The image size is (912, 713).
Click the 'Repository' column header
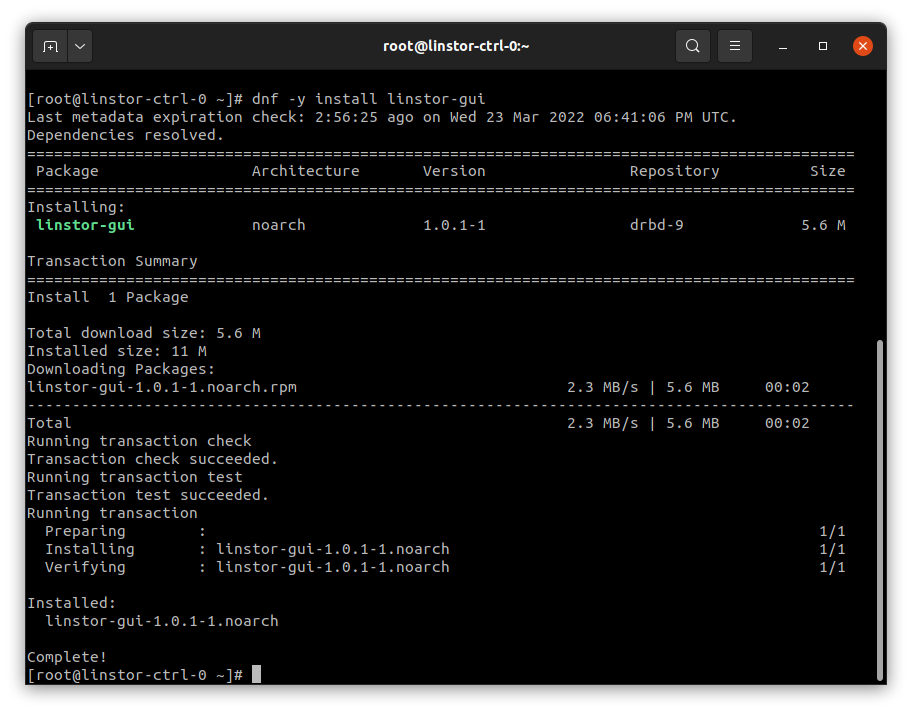(674, 171)
